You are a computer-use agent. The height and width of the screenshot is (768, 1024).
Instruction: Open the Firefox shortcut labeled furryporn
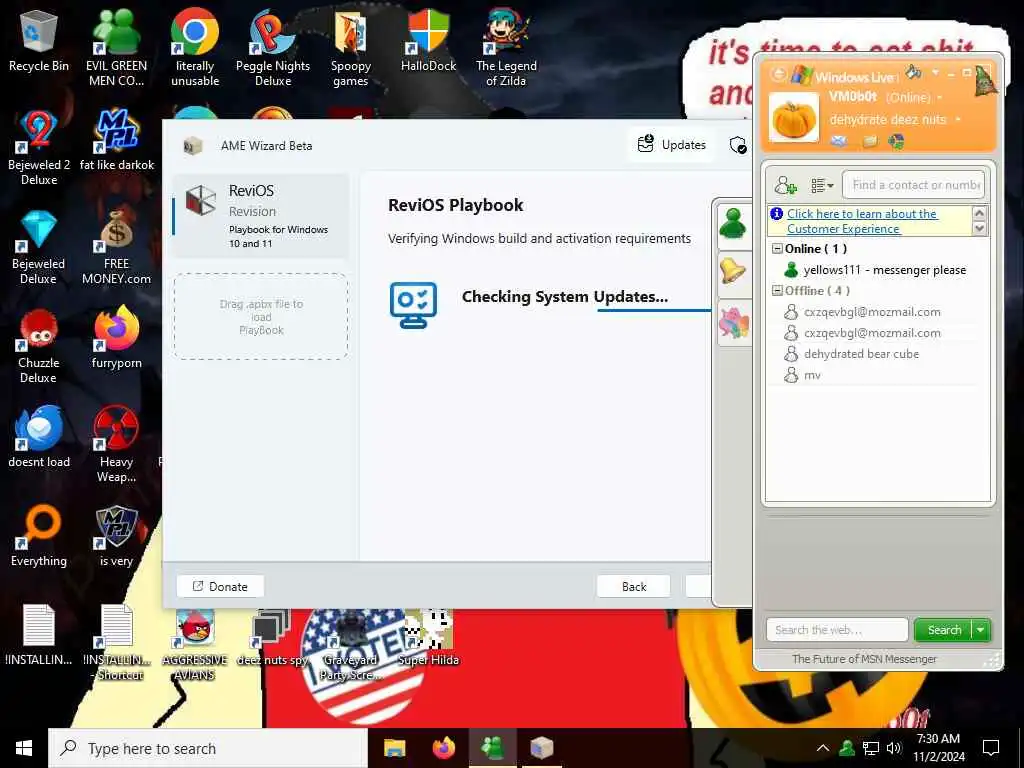click(116, 336)
